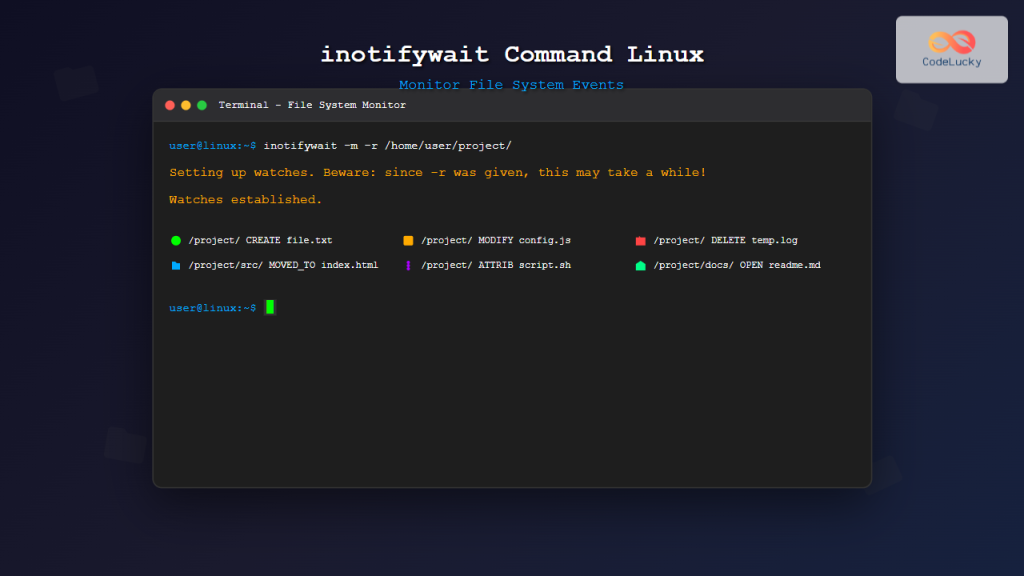Click the CodeLucky infinity logo
The width and height of the screenshot is (1024, 576).
951,43
